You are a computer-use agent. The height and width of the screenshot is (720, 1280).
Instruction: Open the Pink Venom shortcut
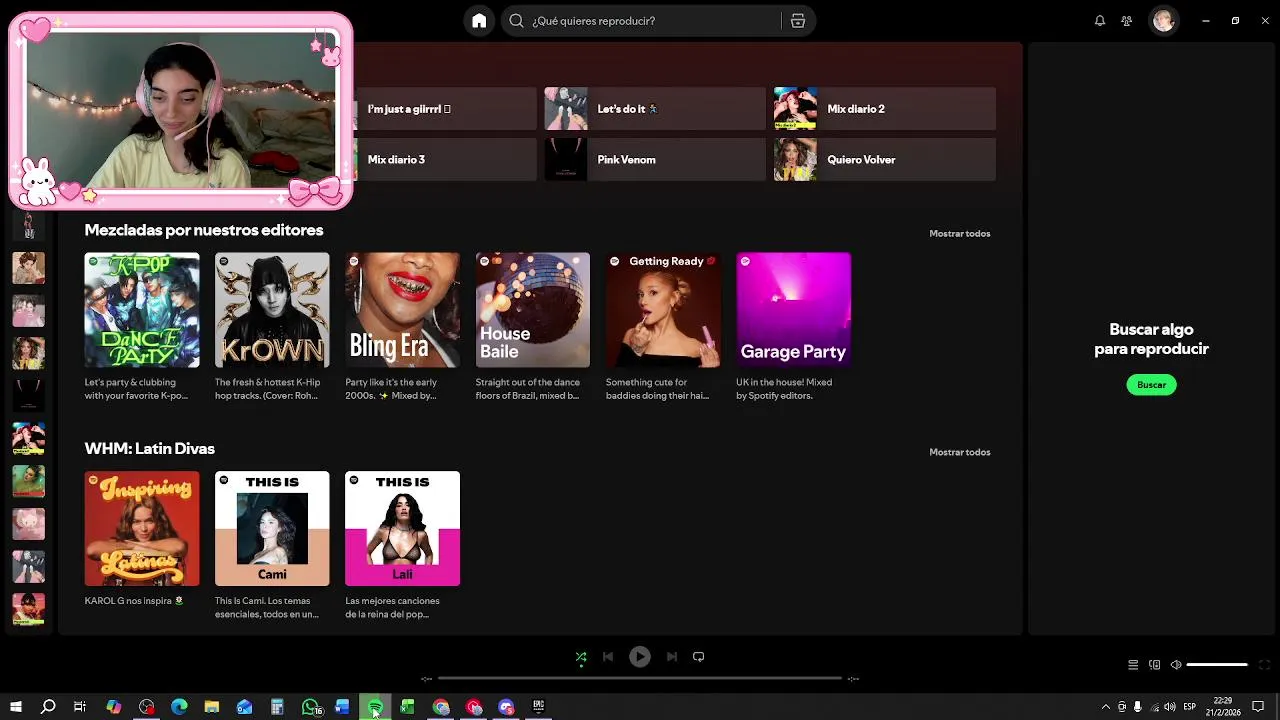click(x=655, y=160)
